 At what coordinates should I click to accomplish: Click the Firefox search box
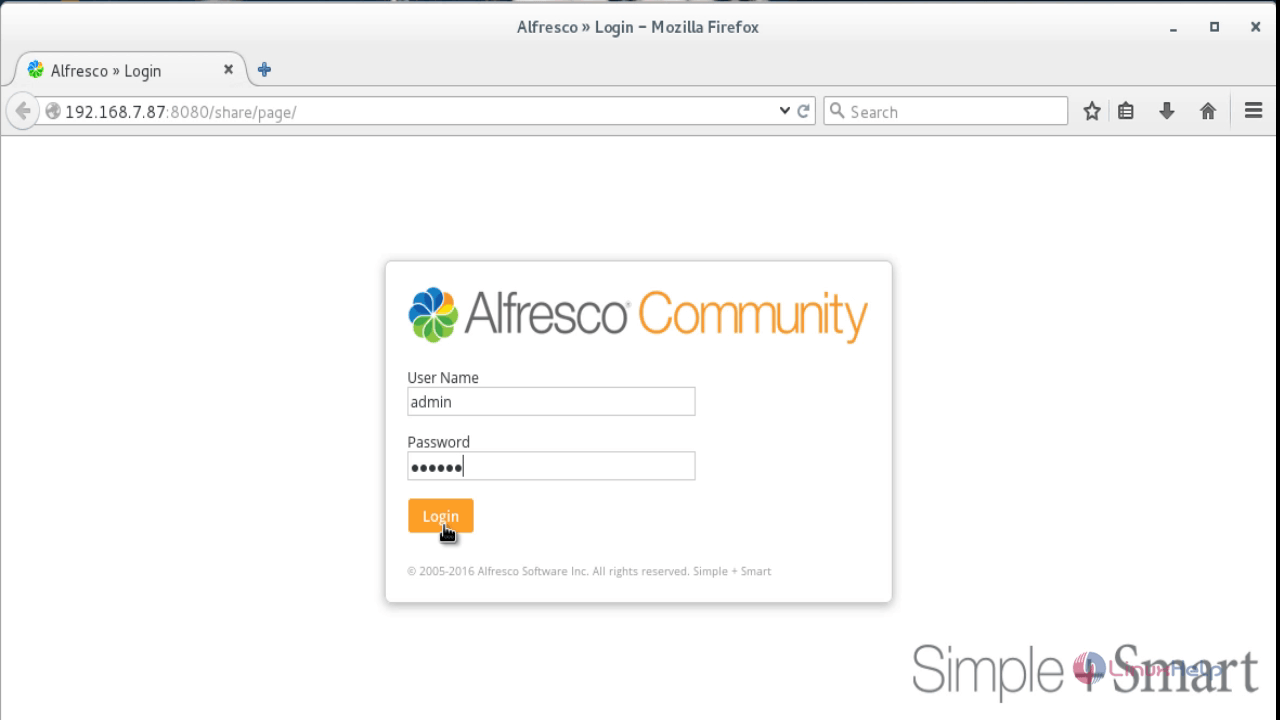[946, 111]
